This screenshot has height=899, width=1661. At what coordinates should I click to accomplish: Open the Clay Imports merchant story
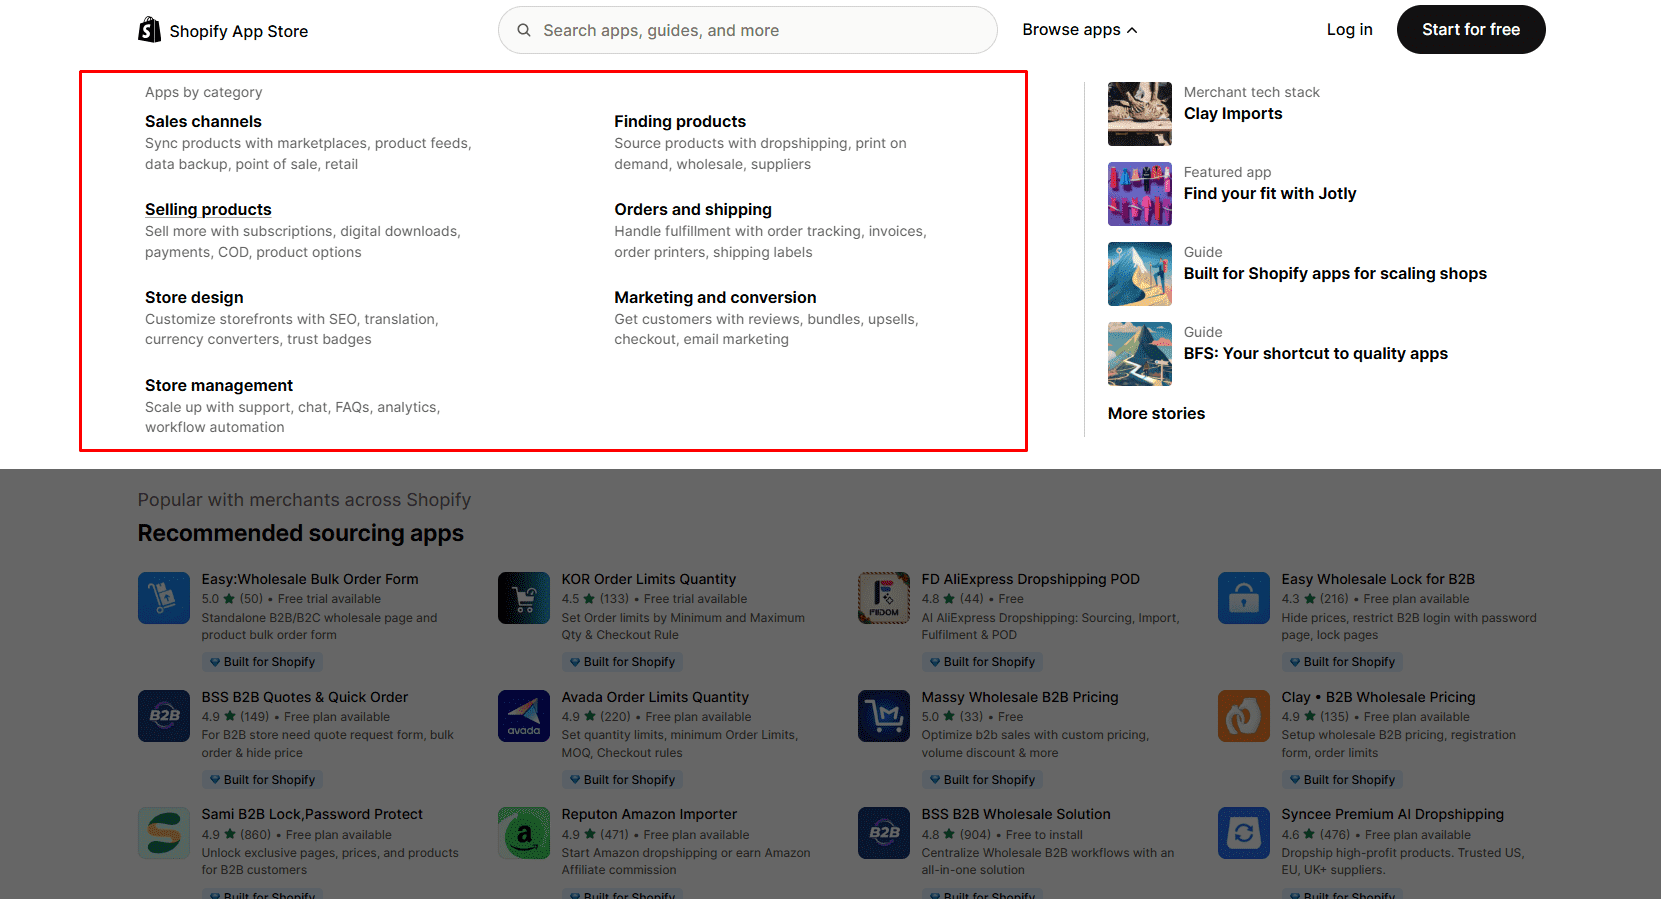pos(1233,113)
